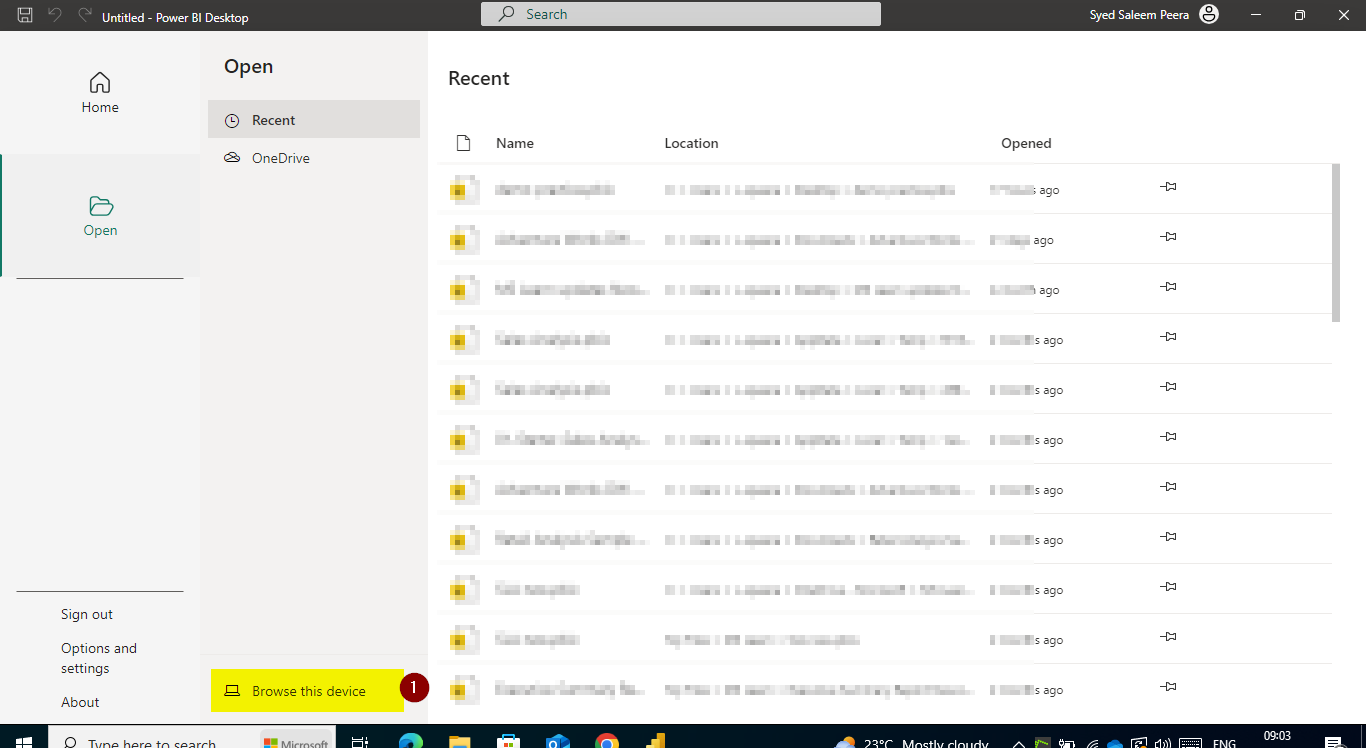
Task: Open the About page
Action: click(x=80, y=702)
